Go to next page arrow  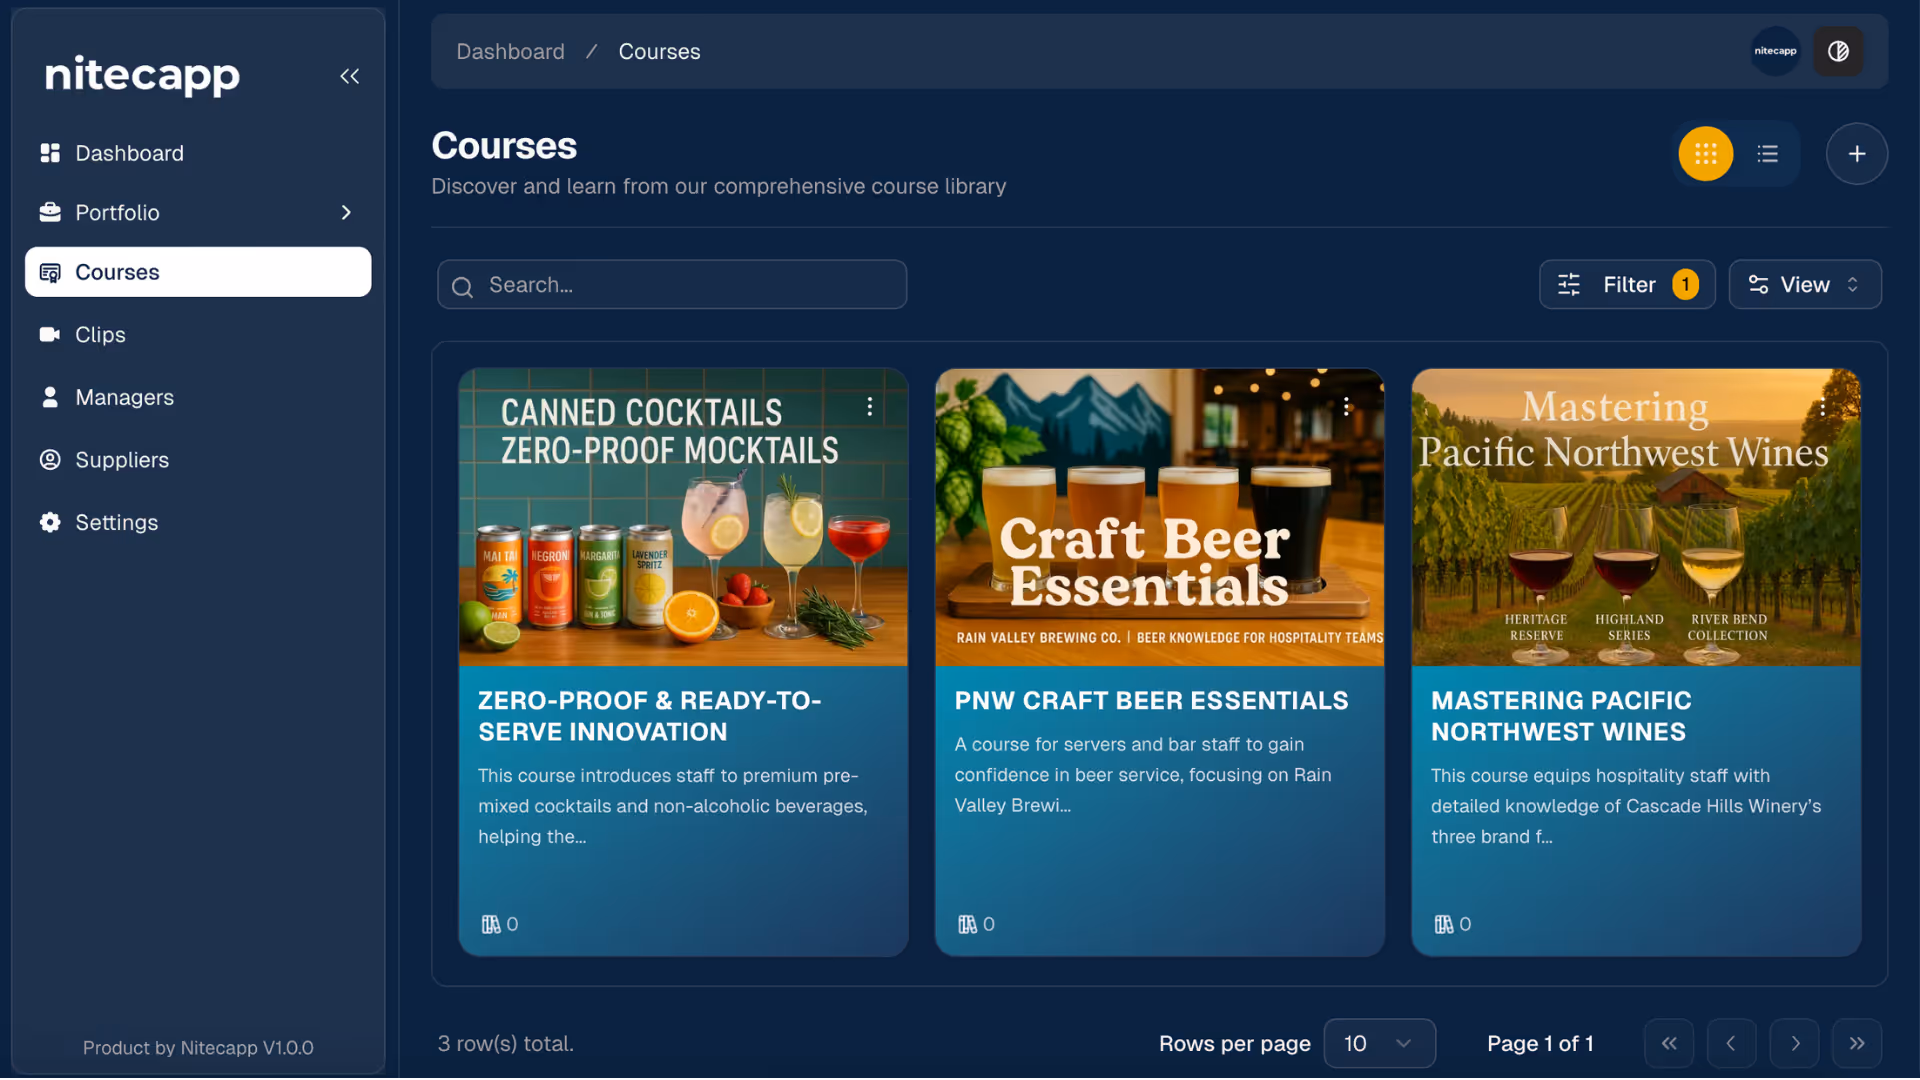click(1794, 1043)
